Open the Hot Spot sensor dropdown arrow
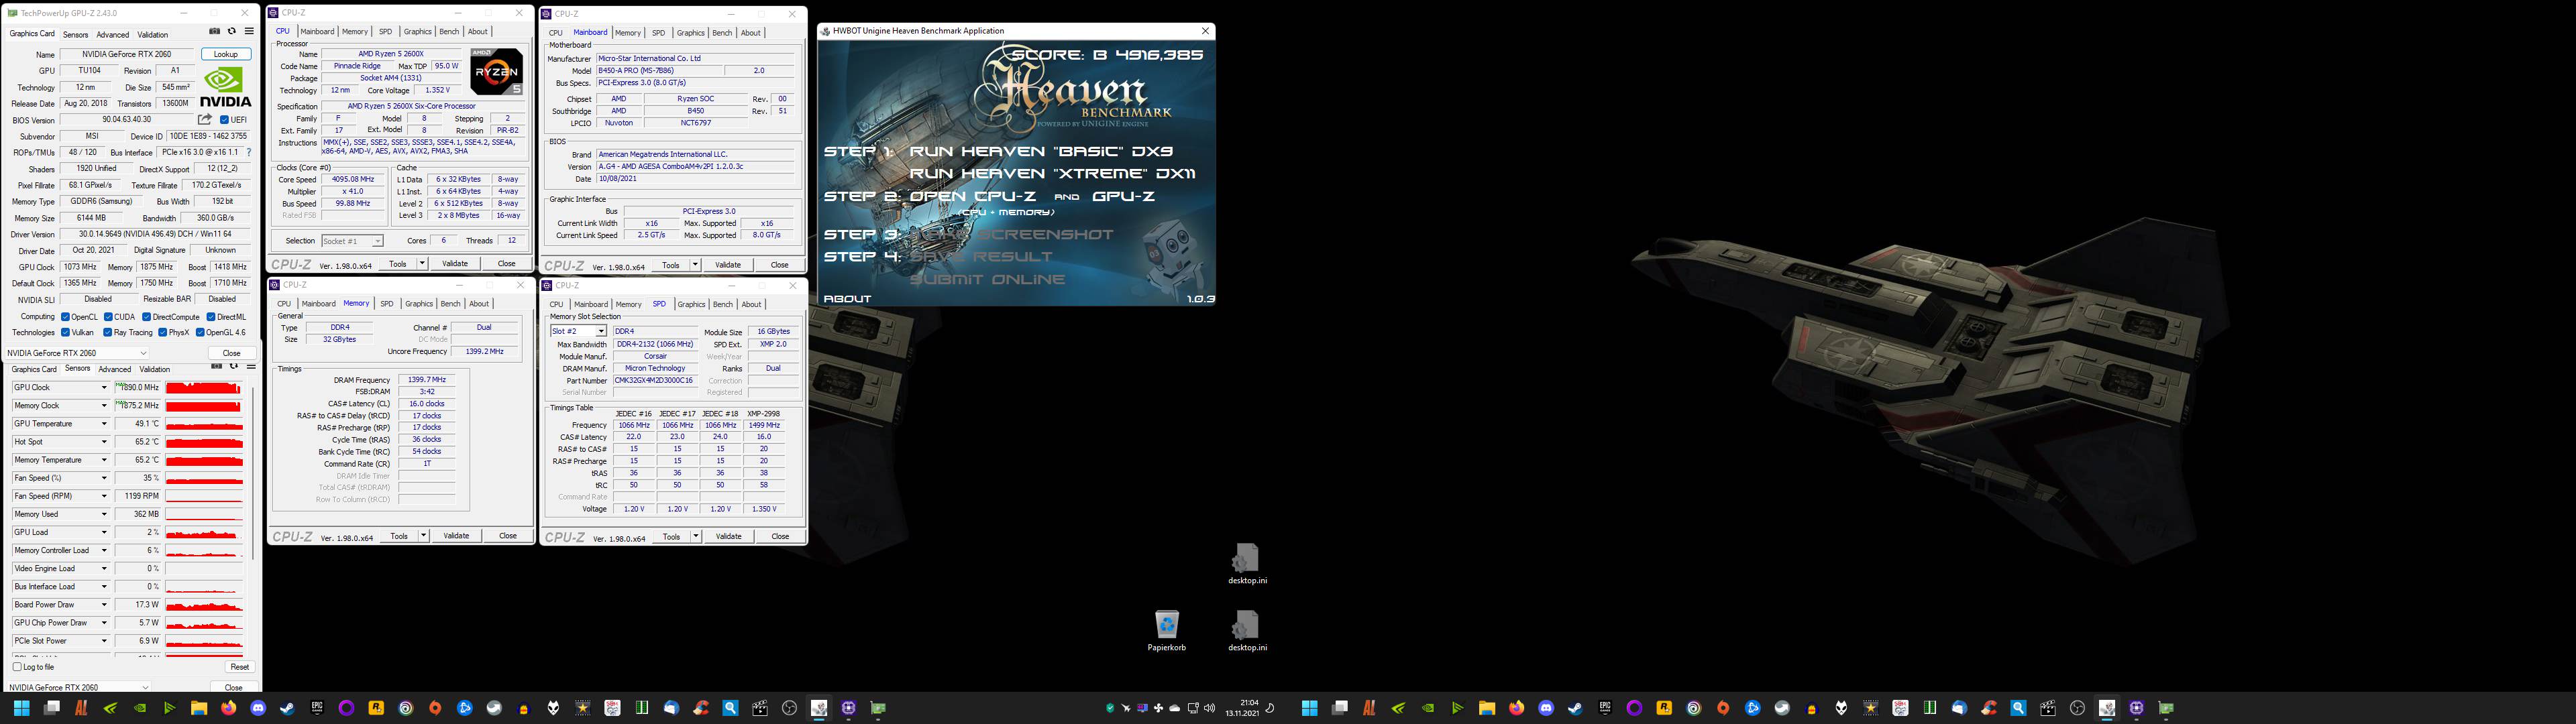This screenshot has height=724, width=2576. [x=103, y=442]
